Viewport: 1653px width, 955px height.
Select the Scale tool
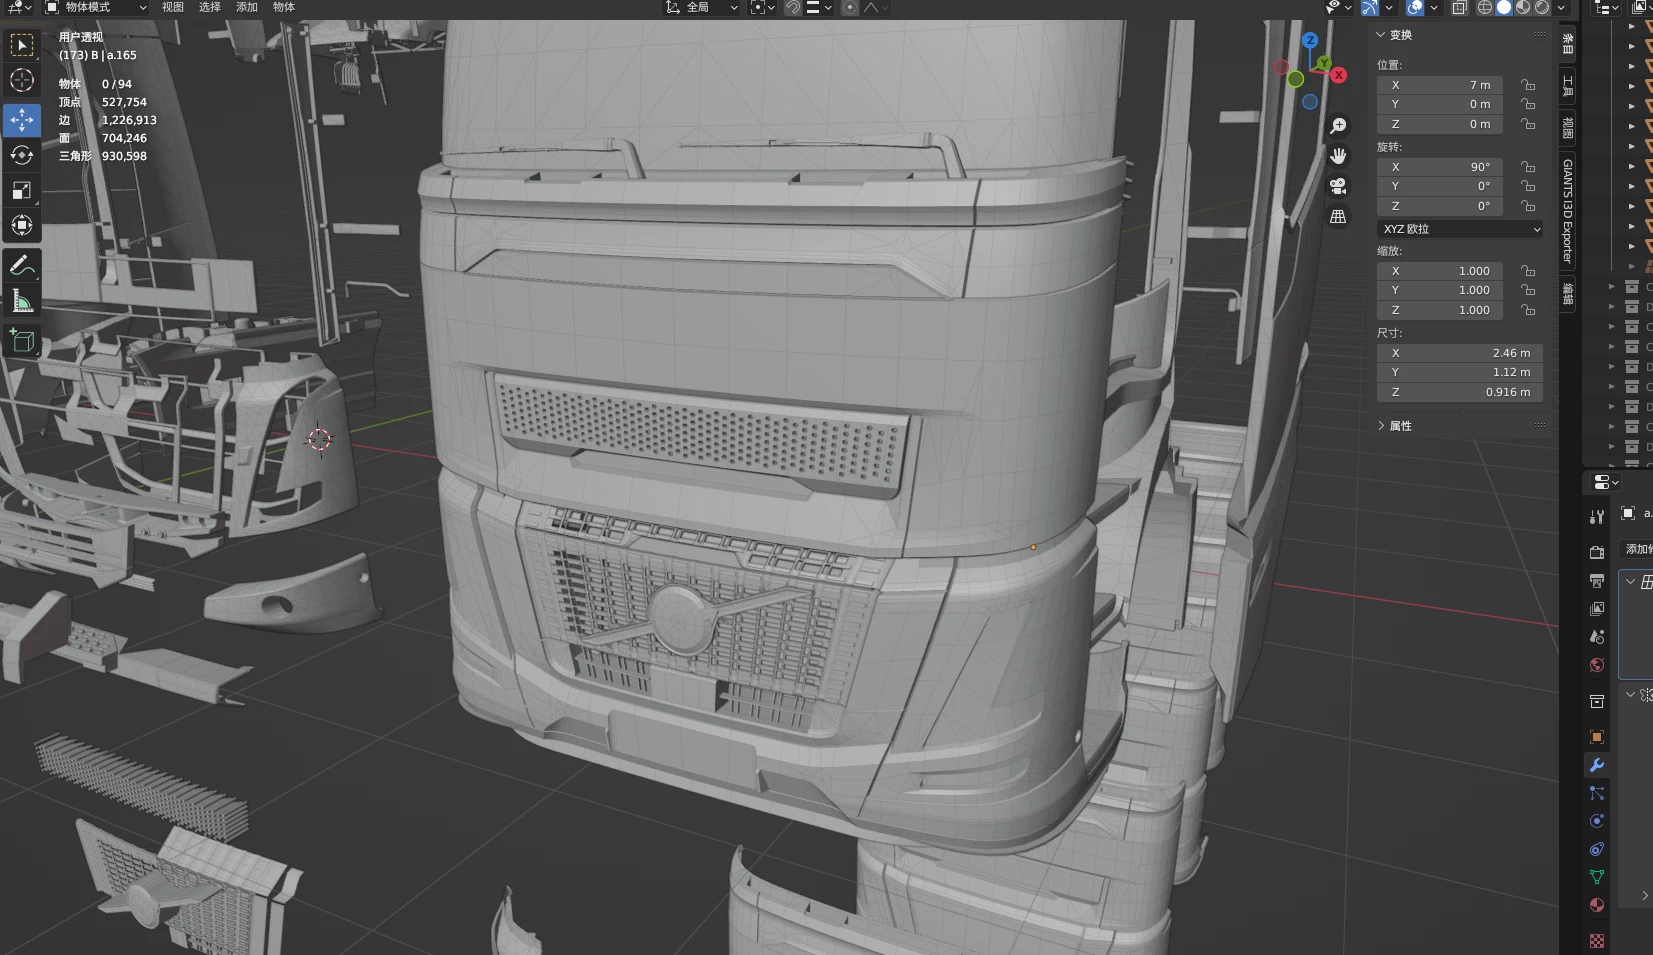point(21,190)
